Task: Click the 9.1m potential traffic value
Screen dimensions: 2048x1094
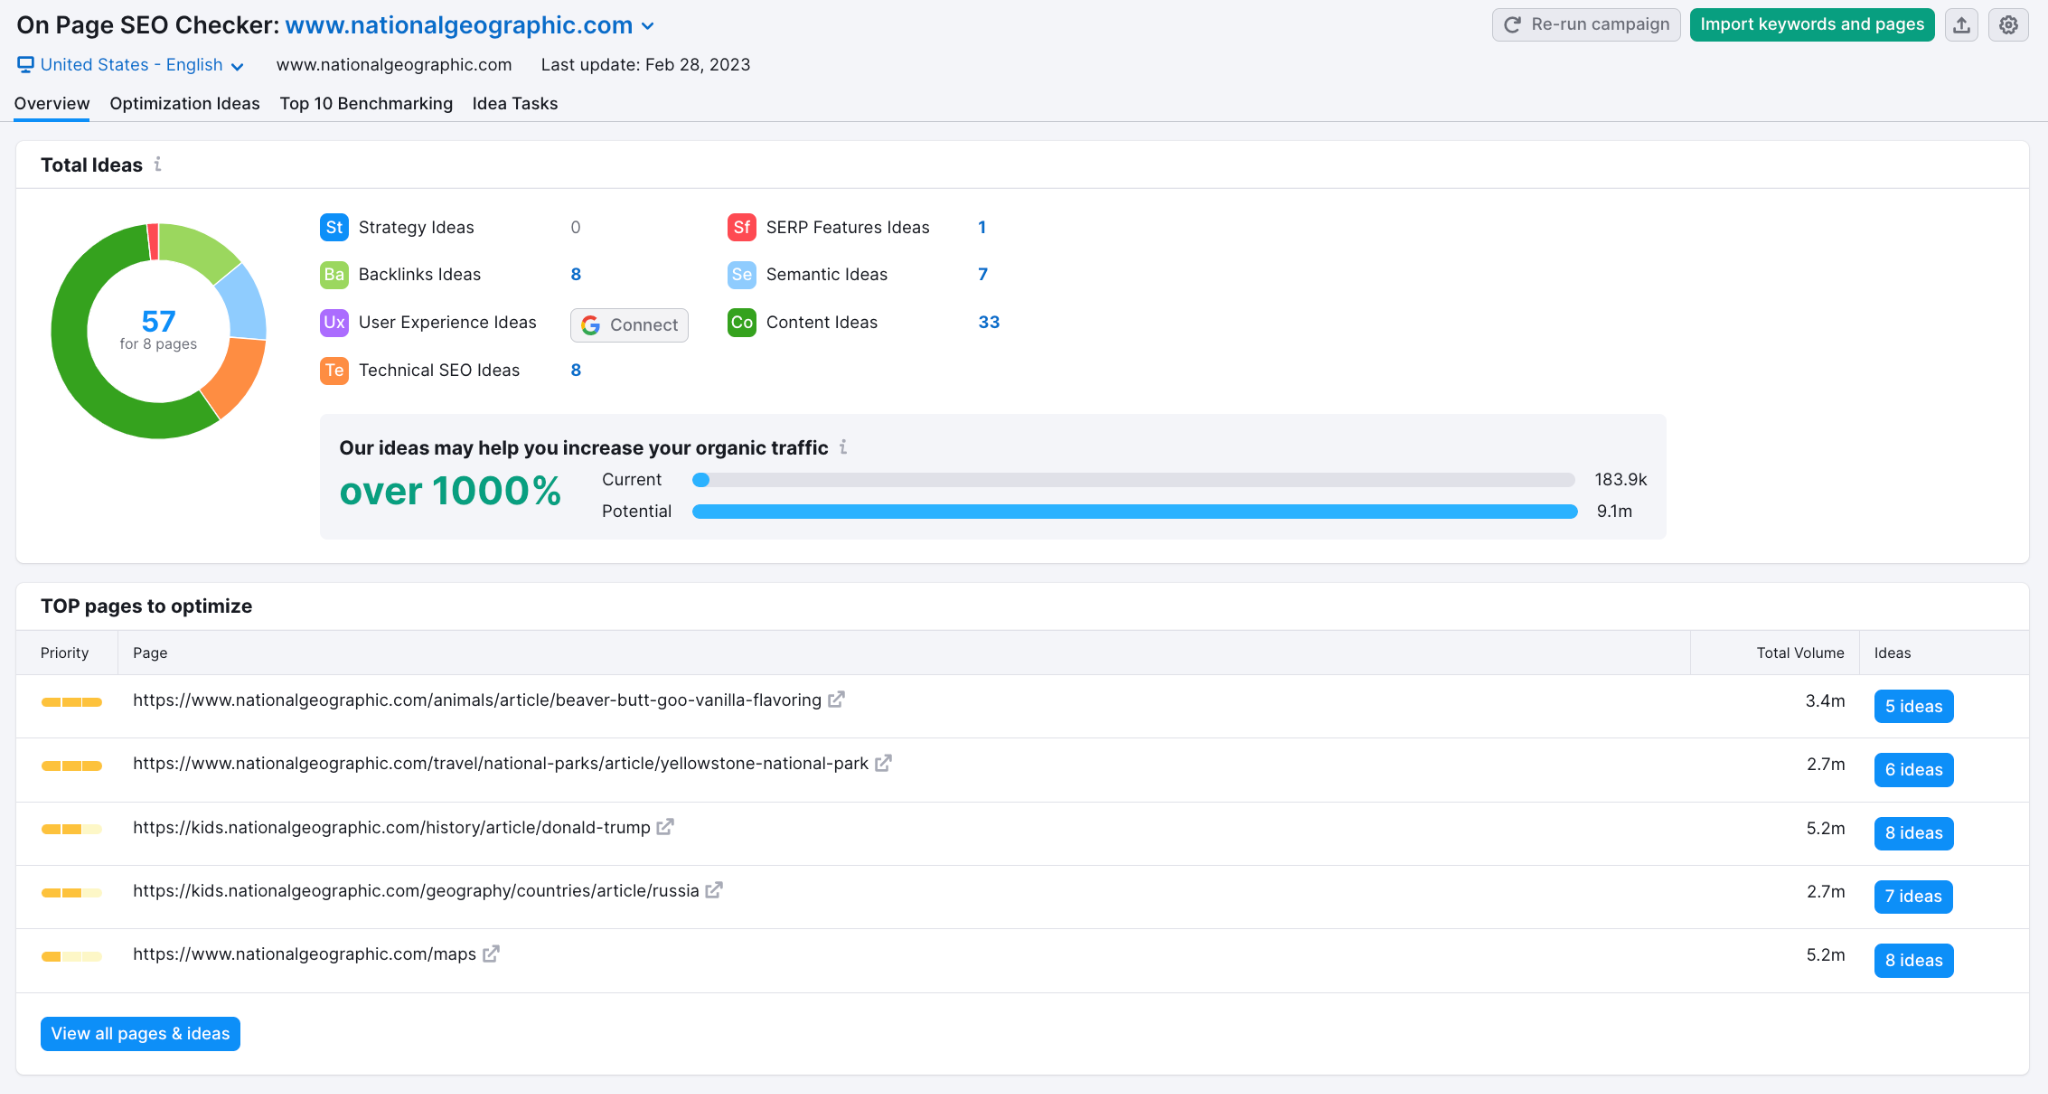Action: click(x=1614, y=511)
